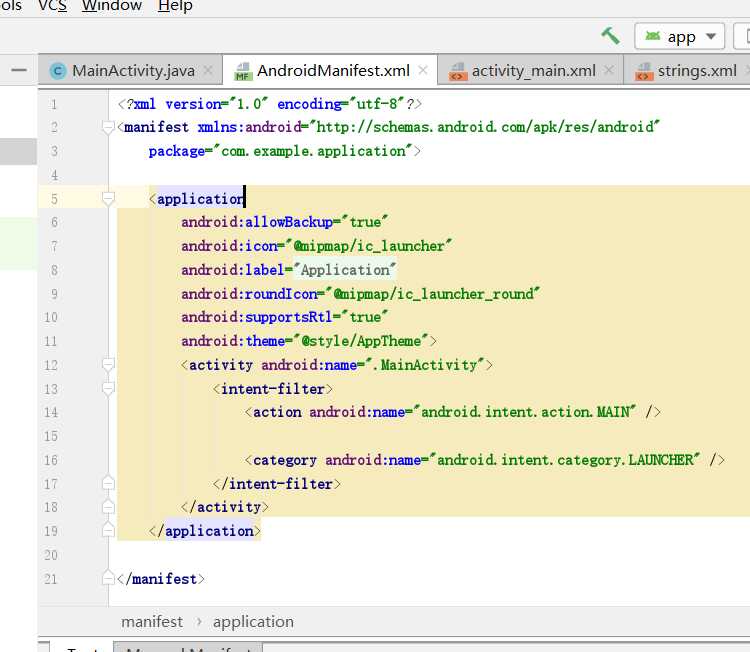Click the ".MainActivity" name value

425,365
